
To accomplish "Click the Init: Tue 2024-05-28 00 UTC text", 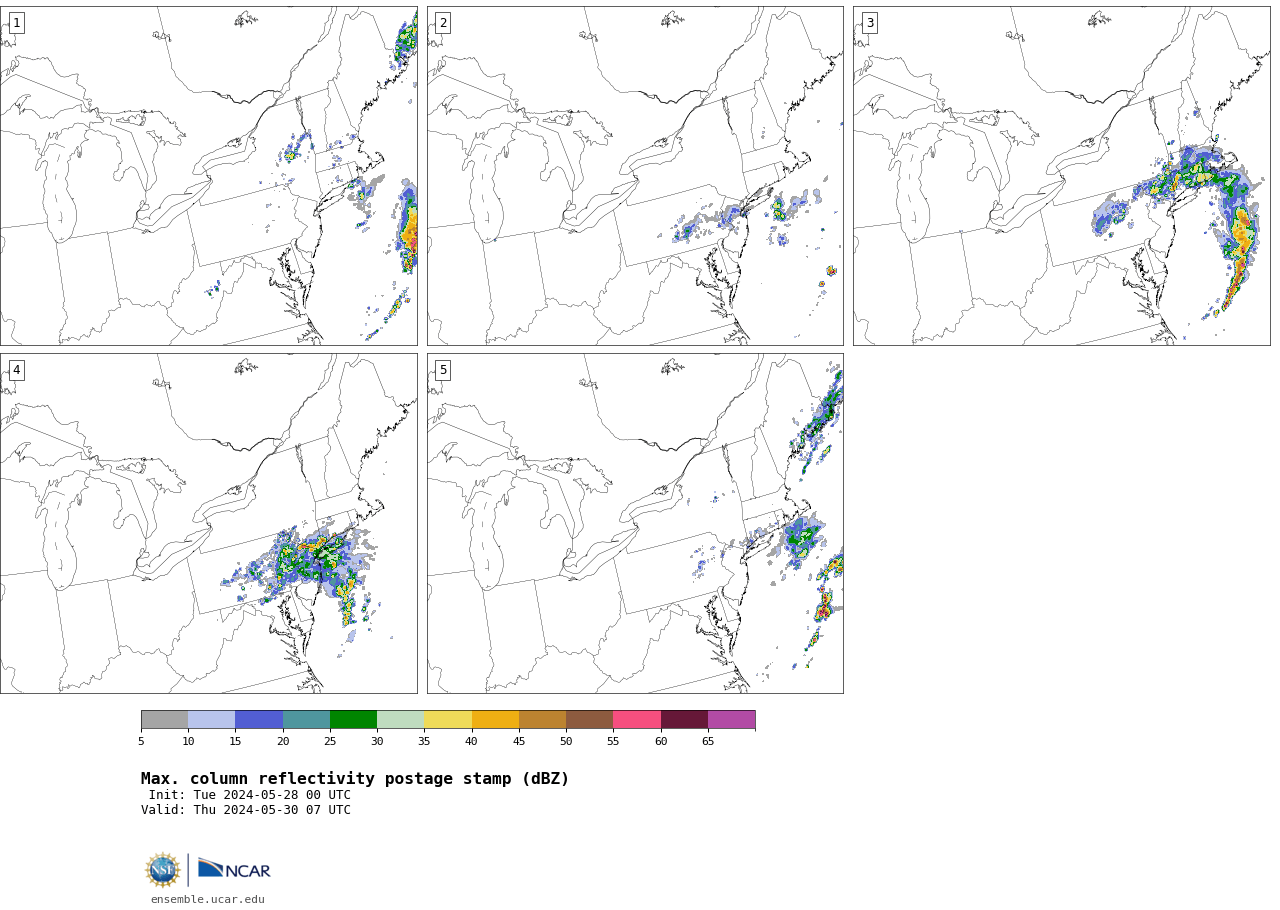I will coord(250,796).
